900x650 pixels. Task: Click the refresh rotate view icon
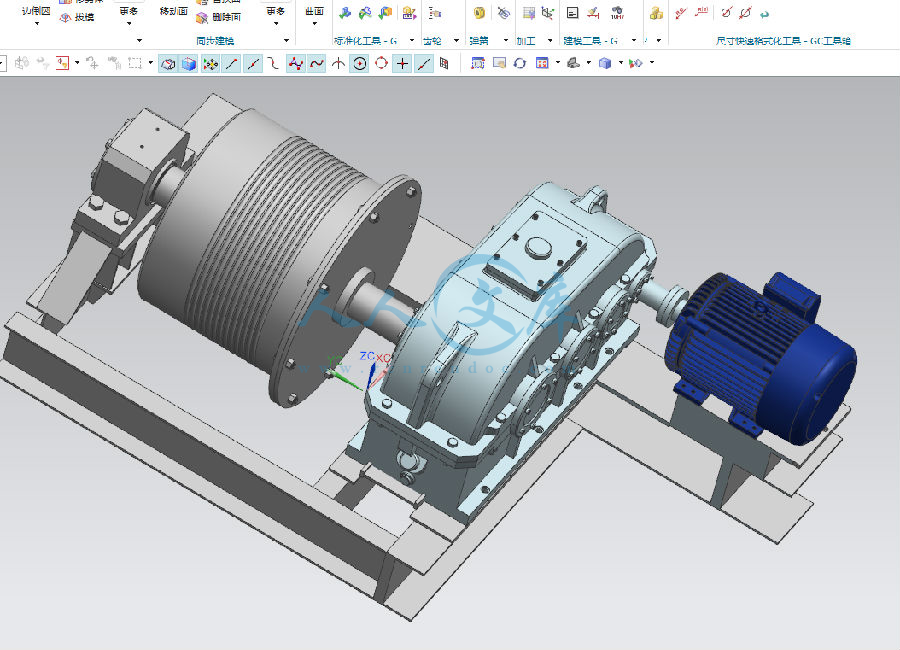point(520,63)
